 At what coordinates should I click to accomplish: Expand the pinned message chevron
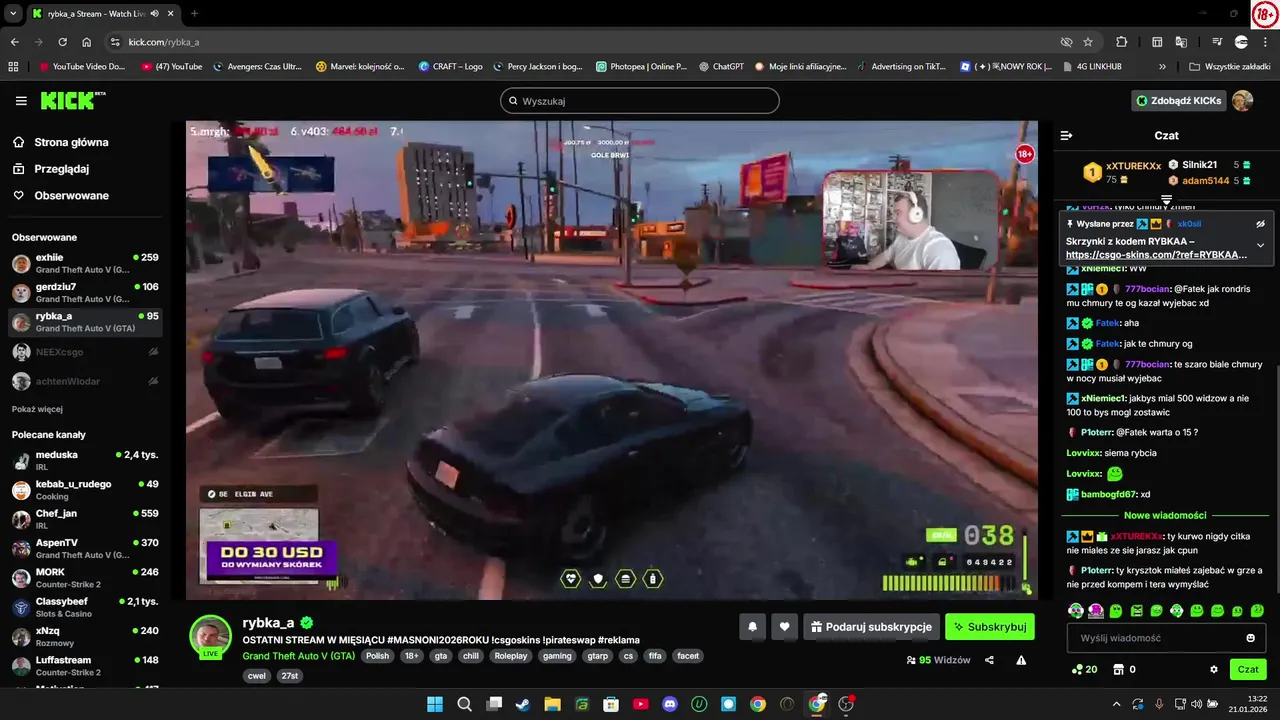[x=1260, y=245]
